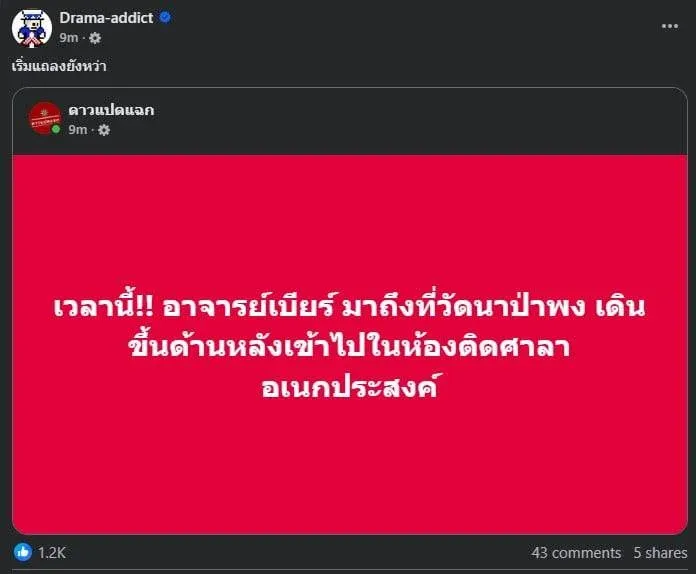Click the เวลานี้!! อาจารย์เบียร์ headline line
This screenshot has width=696, height=574.
349,307
